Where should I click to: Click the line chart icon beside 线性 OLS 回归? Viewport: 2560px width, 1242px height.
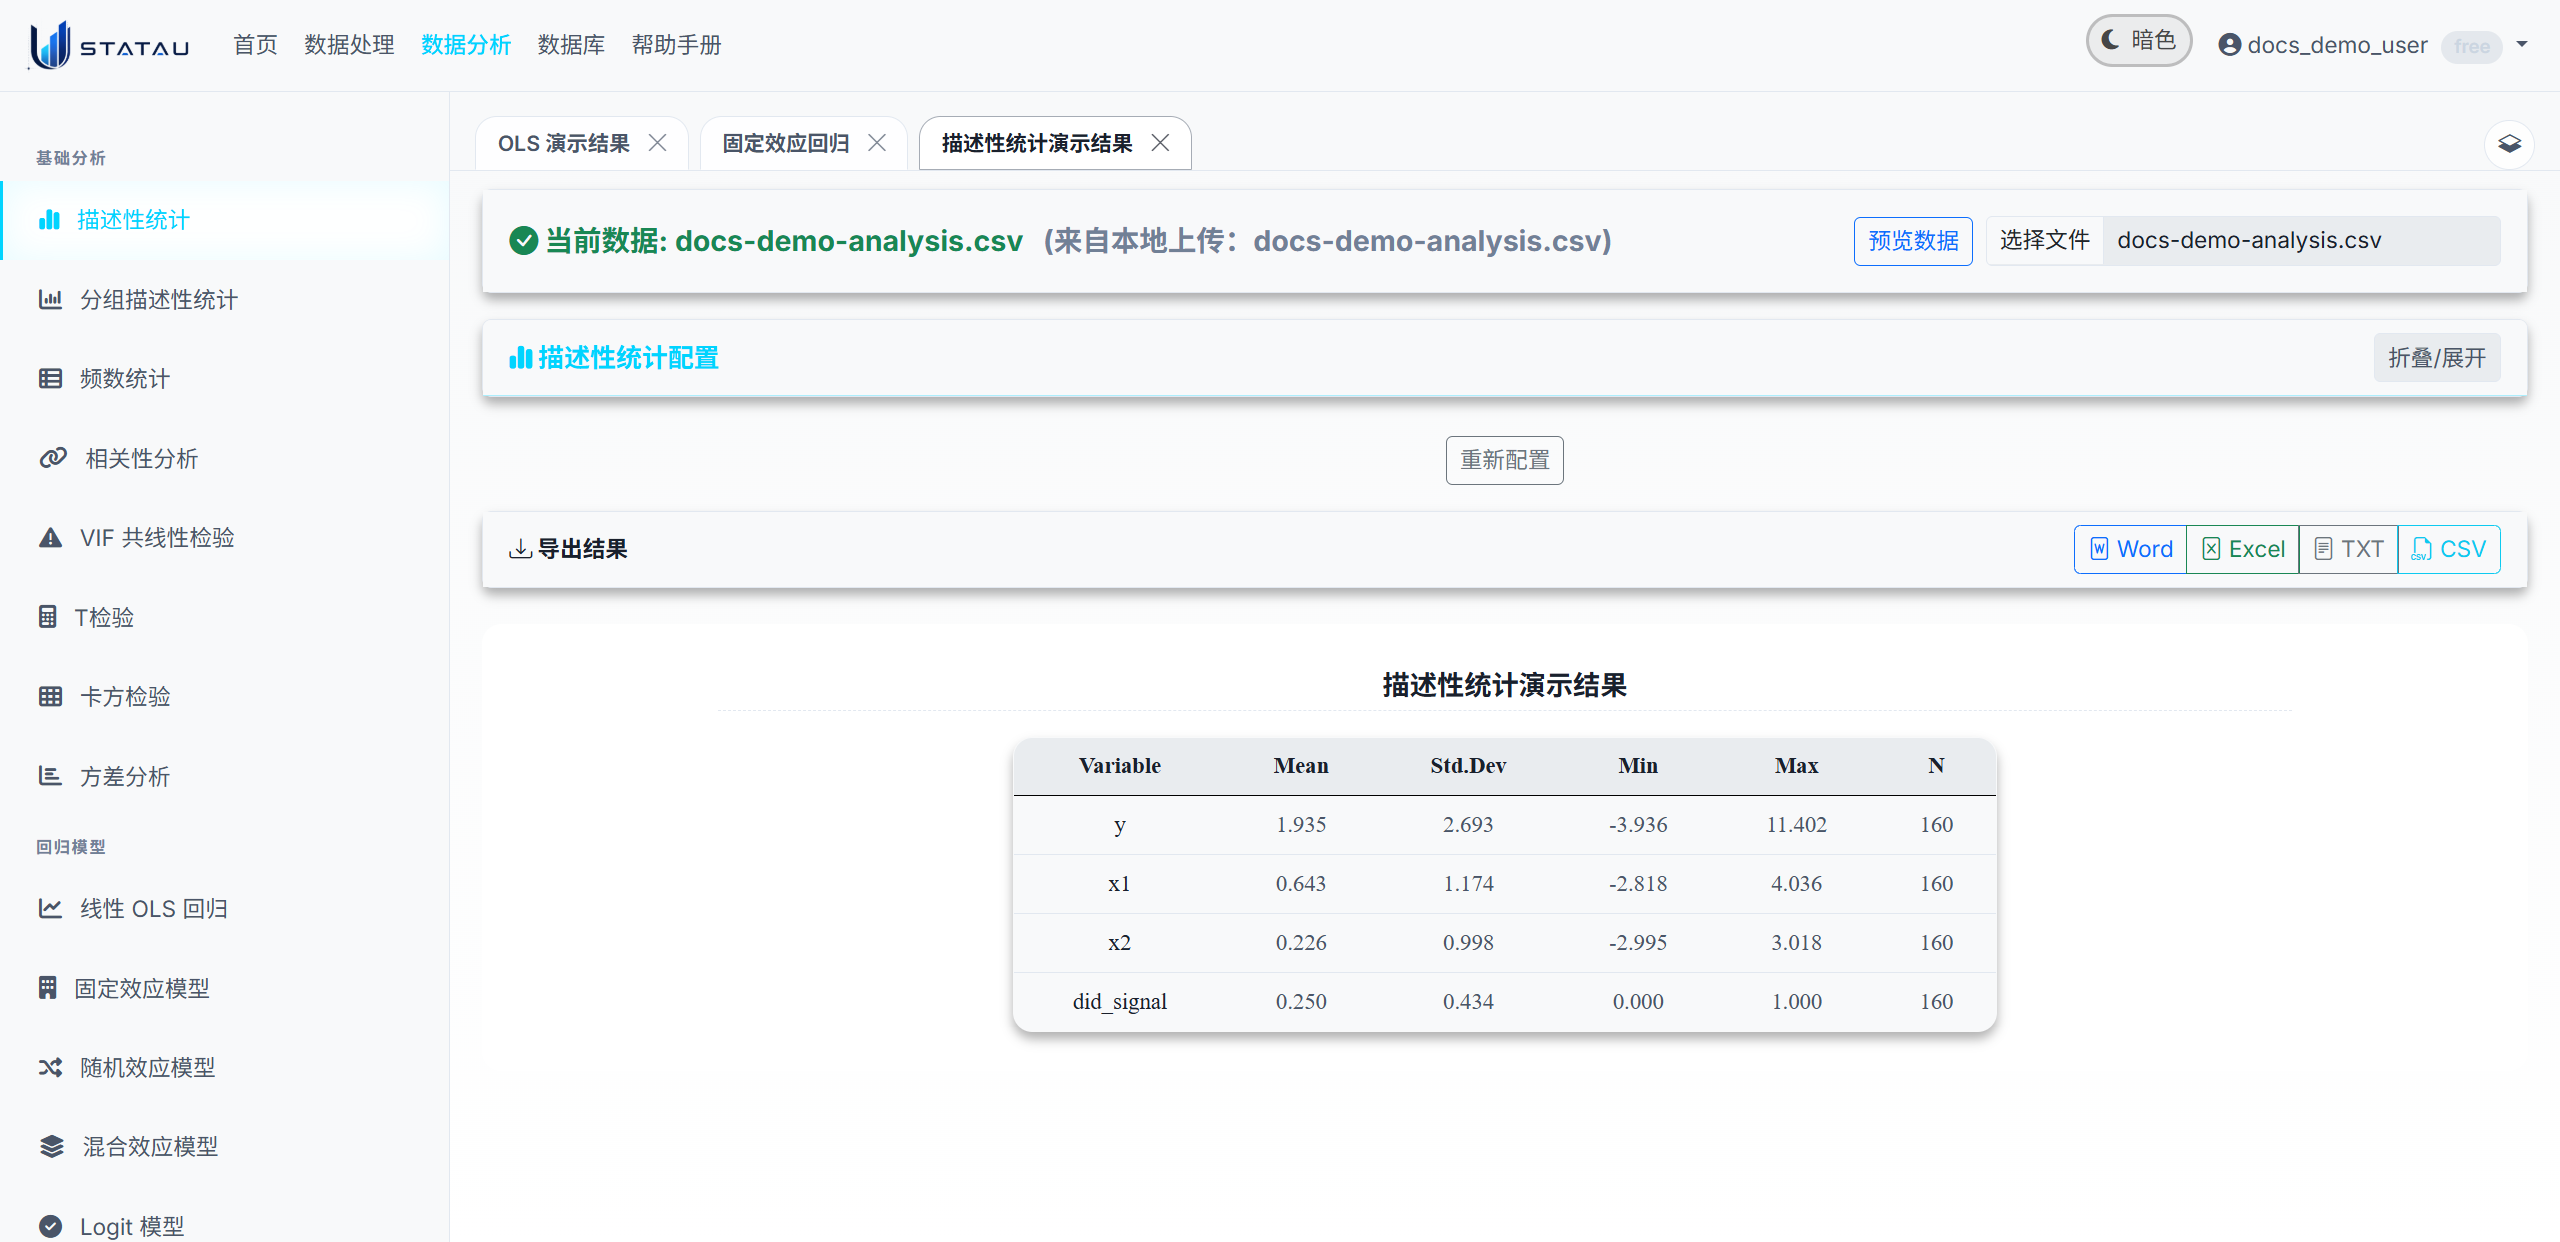(x=50, y=908)
